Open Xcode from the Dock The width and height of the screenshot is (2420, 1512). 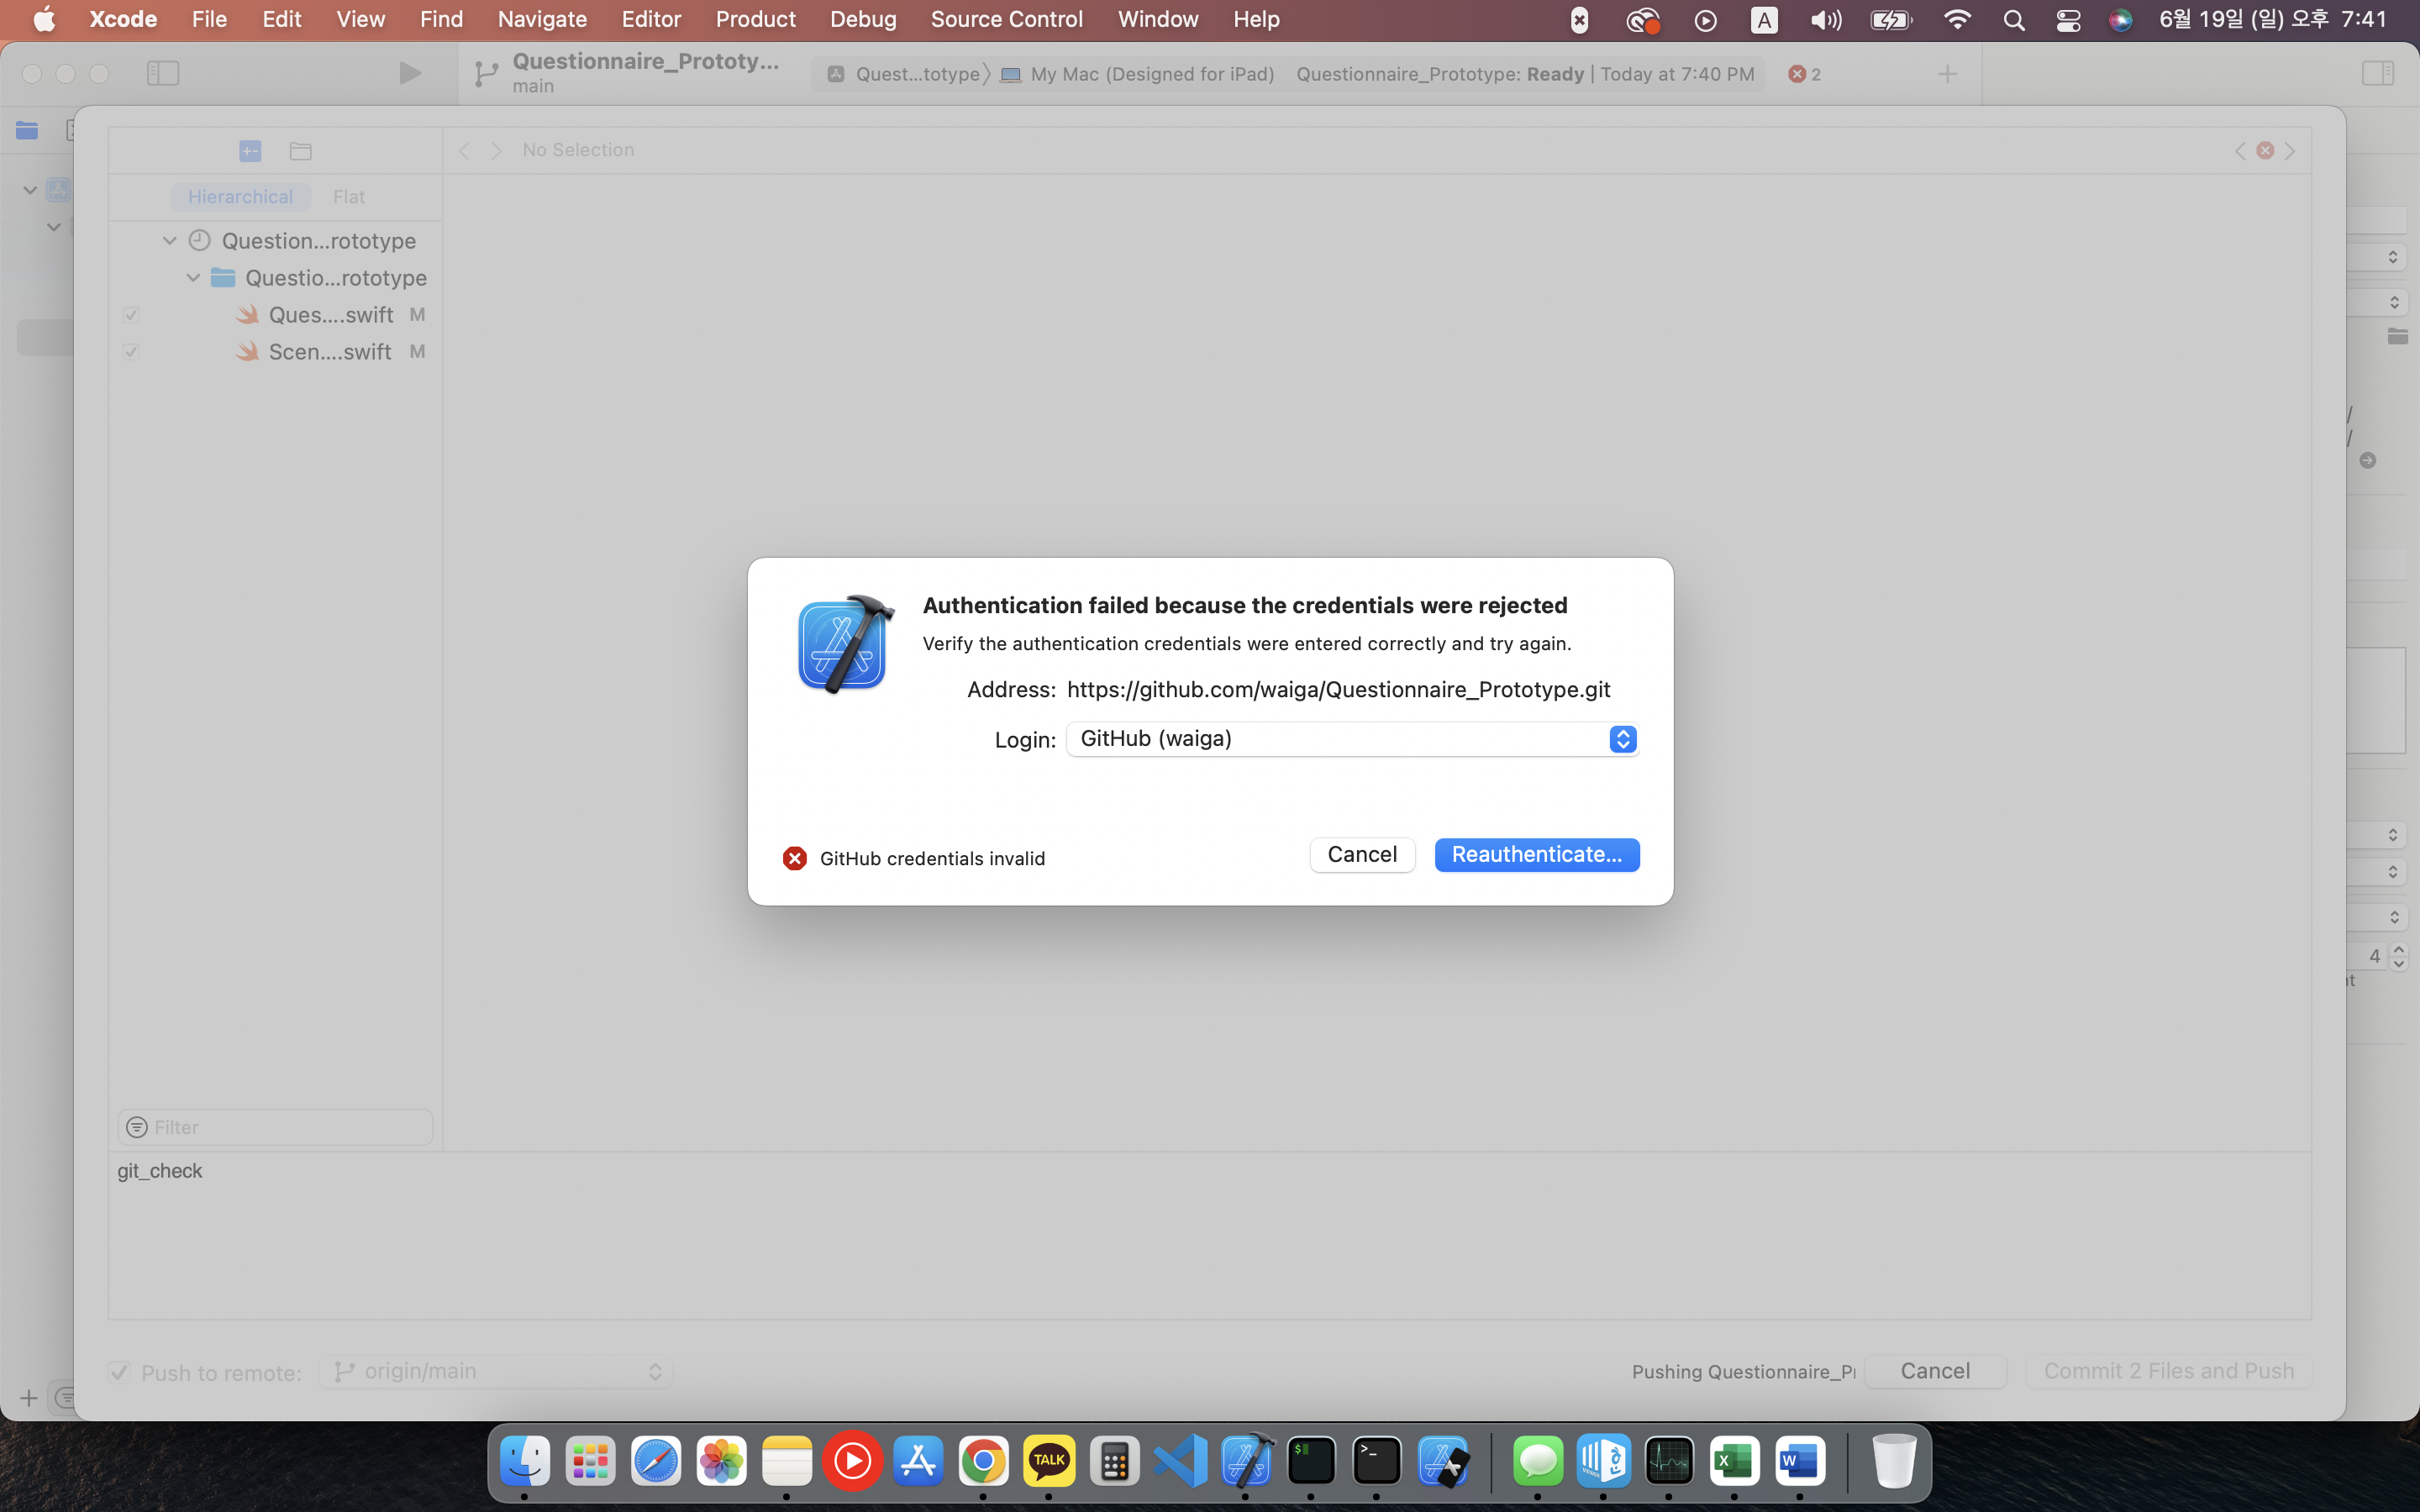(x=1246, y=1461)
